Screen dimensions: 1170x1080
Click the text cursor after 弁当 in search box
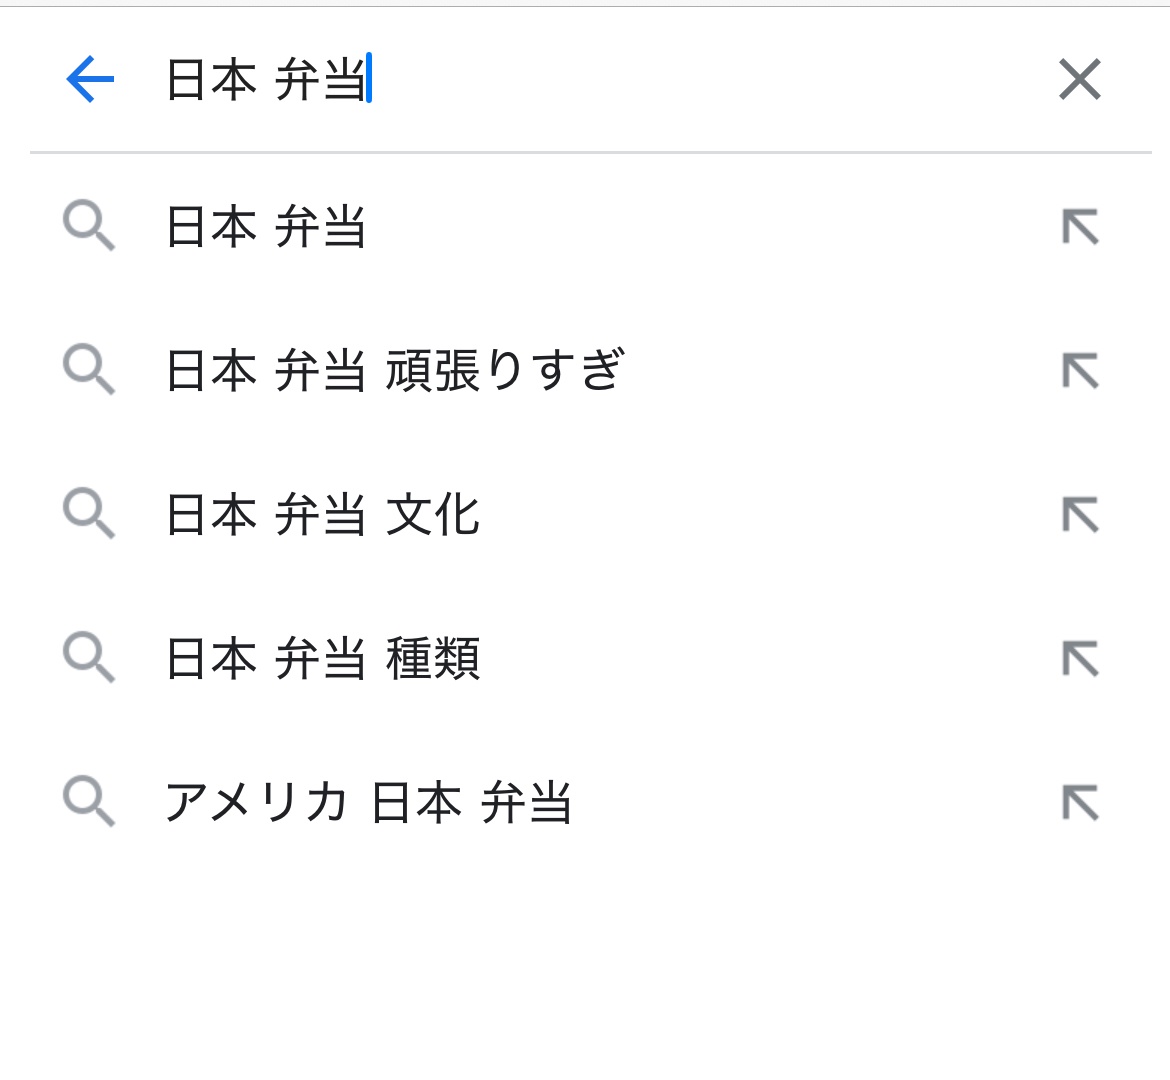369,79
